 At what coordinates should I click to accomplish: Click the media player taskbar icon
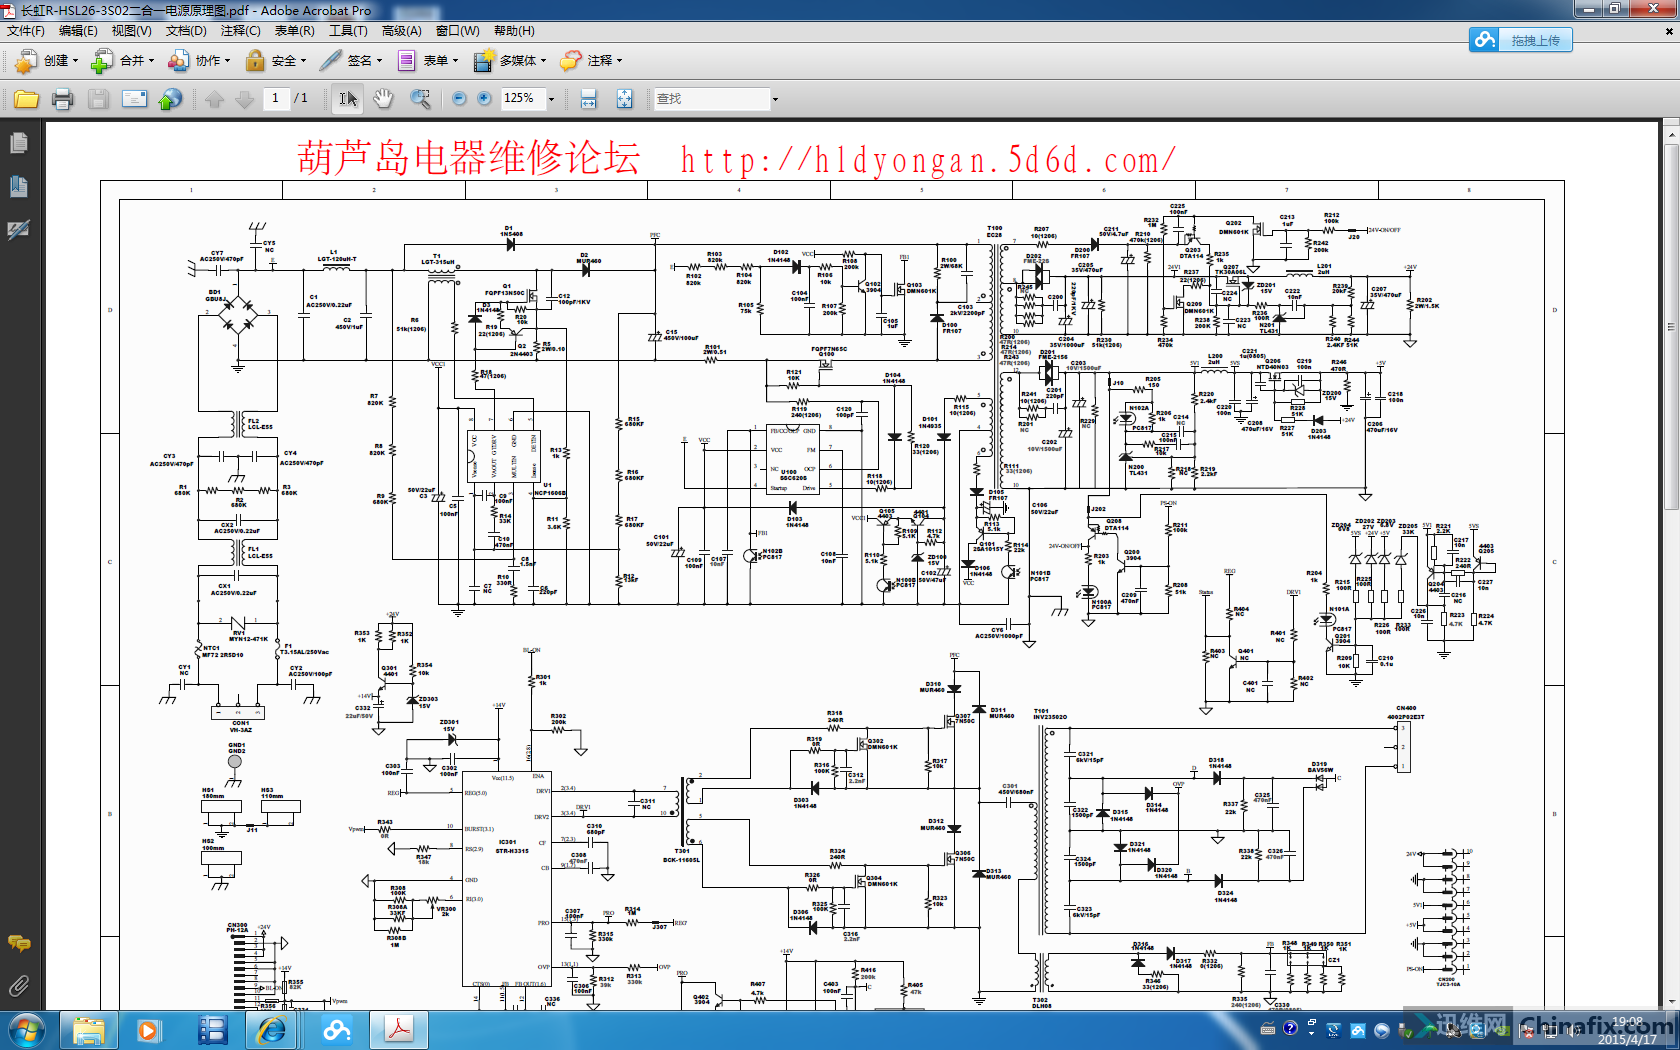(x=148, y=1030)
